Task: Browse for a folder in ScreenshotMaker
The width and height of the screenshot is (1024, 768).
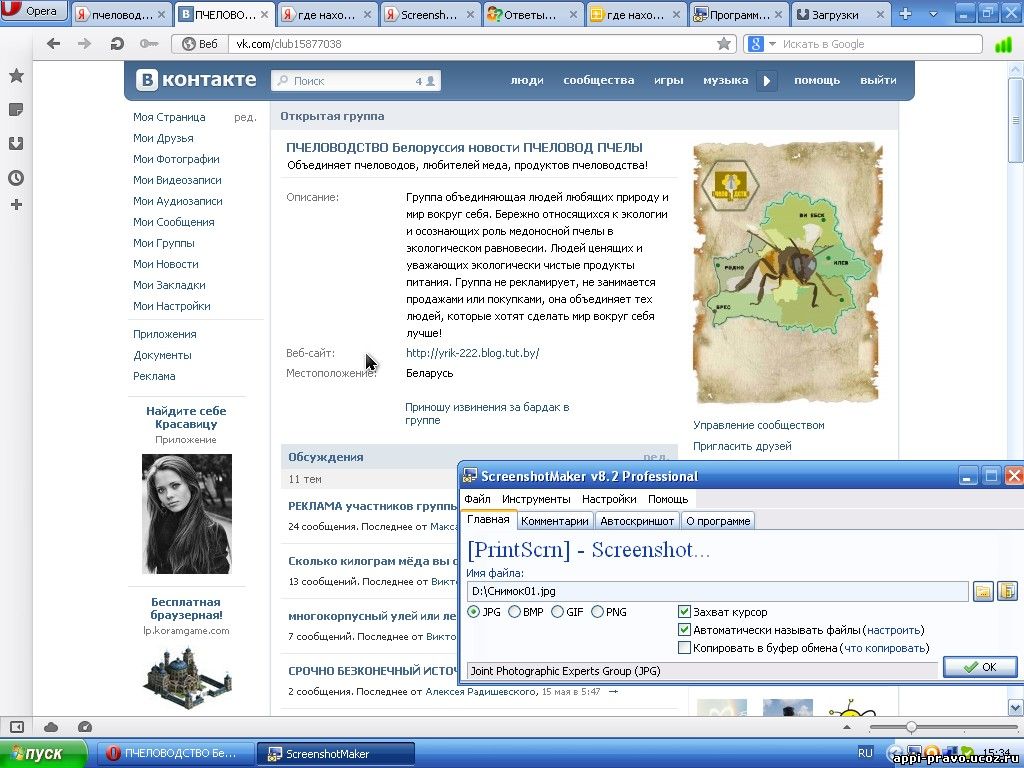Action: click(983, 592)
